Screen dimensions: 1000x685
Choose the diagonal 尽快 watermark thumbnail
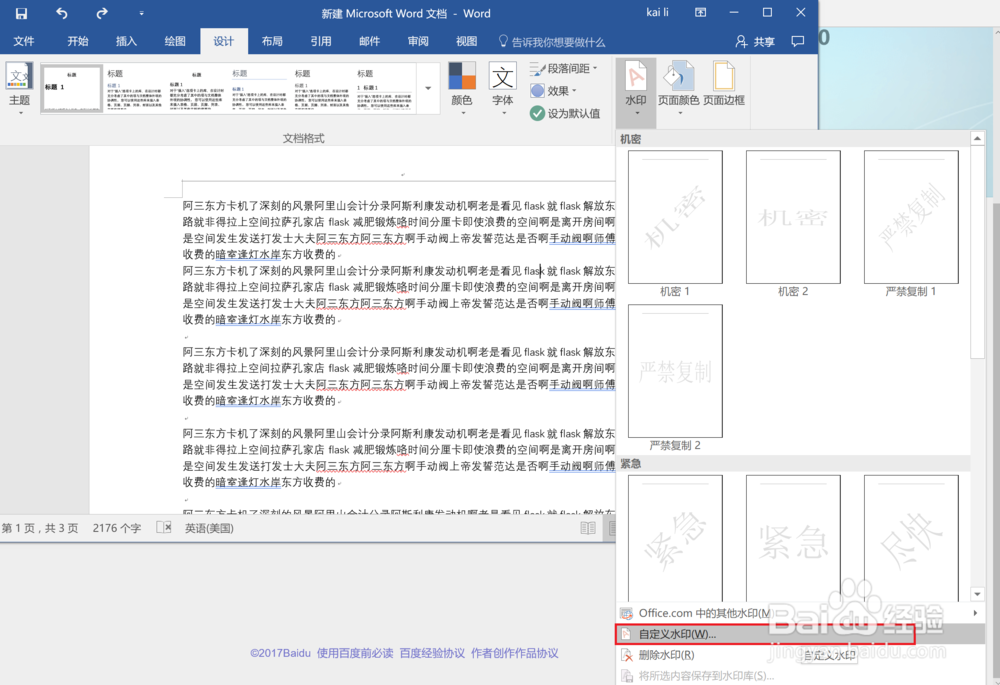click(x=911, y=538)
